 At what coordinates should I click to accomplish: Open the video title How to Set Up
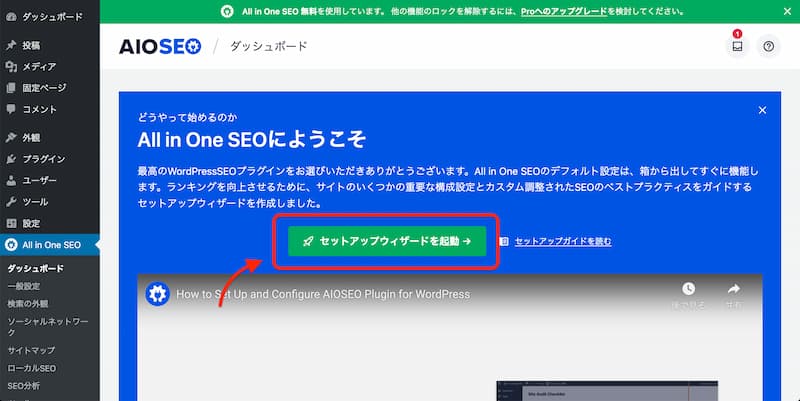point(323,294)
